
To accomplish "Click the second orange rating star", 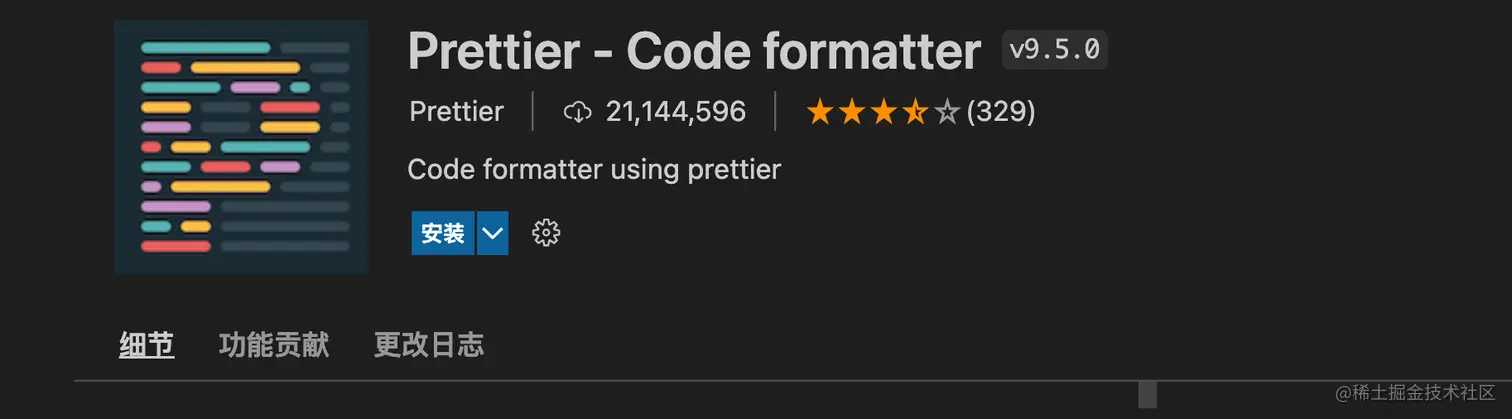I will (x=852, y=112).
